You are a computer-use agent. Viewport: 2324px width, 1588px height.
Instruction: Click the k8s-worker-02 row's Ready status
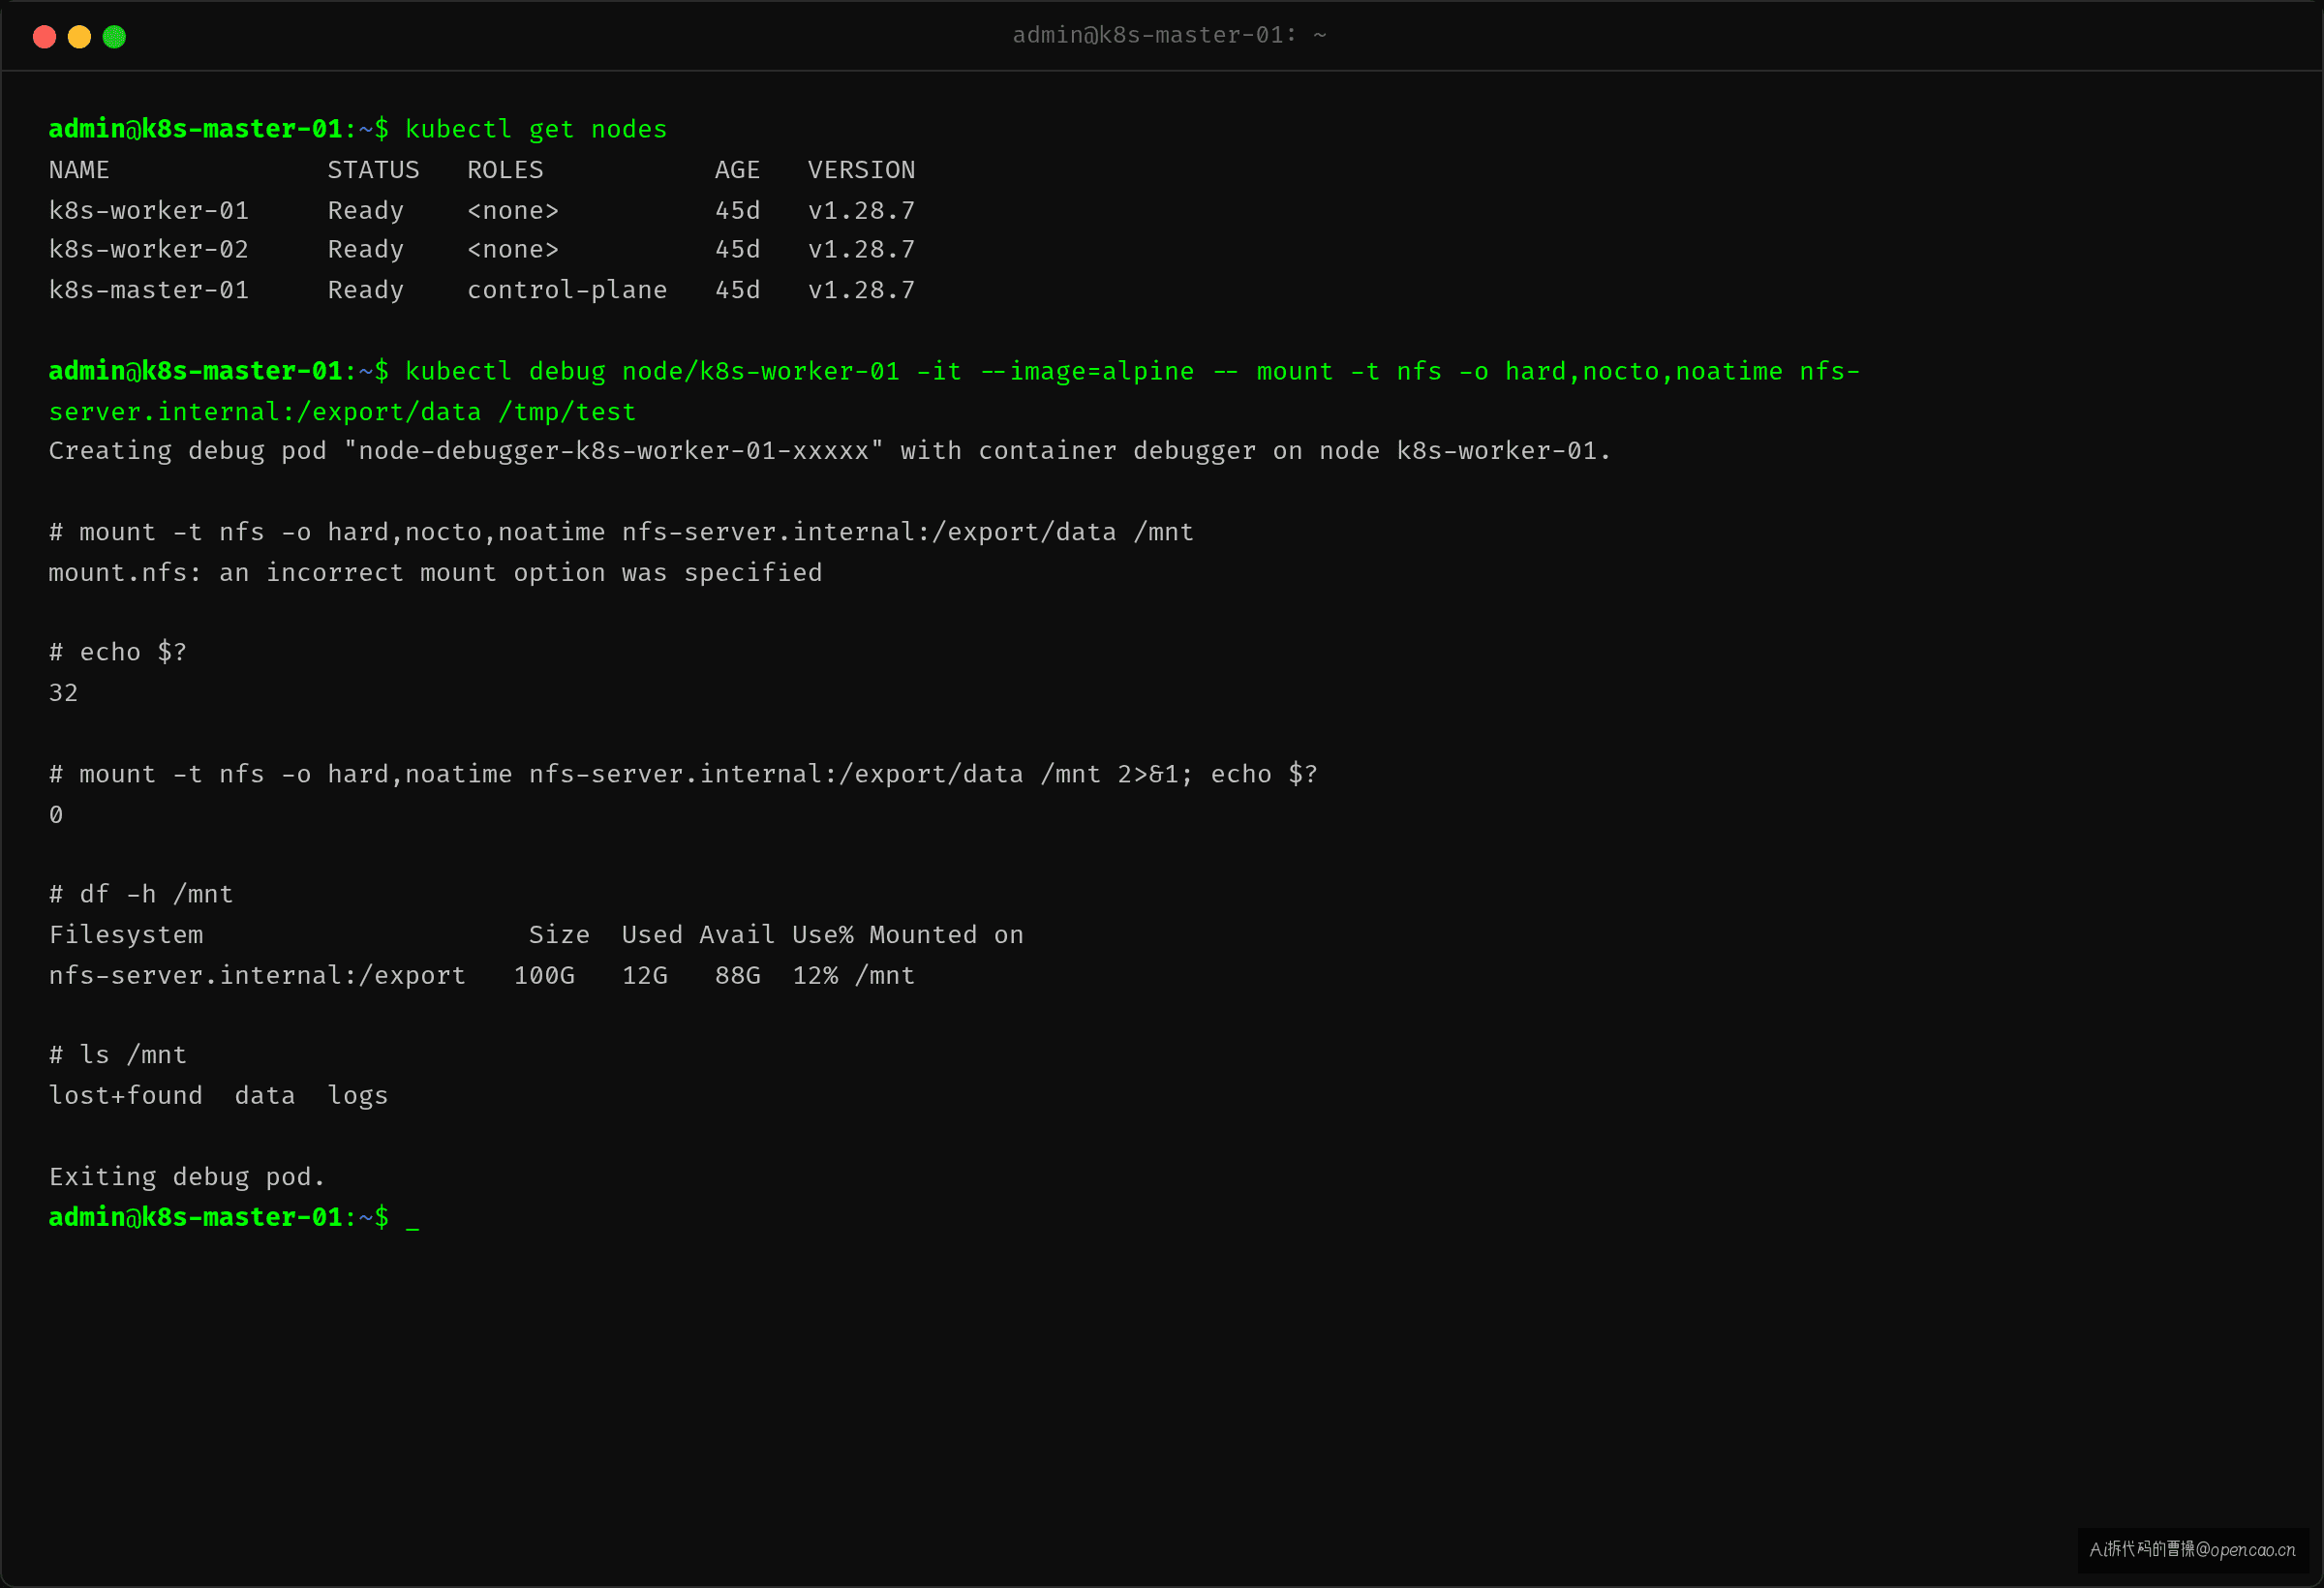(365, 250)
